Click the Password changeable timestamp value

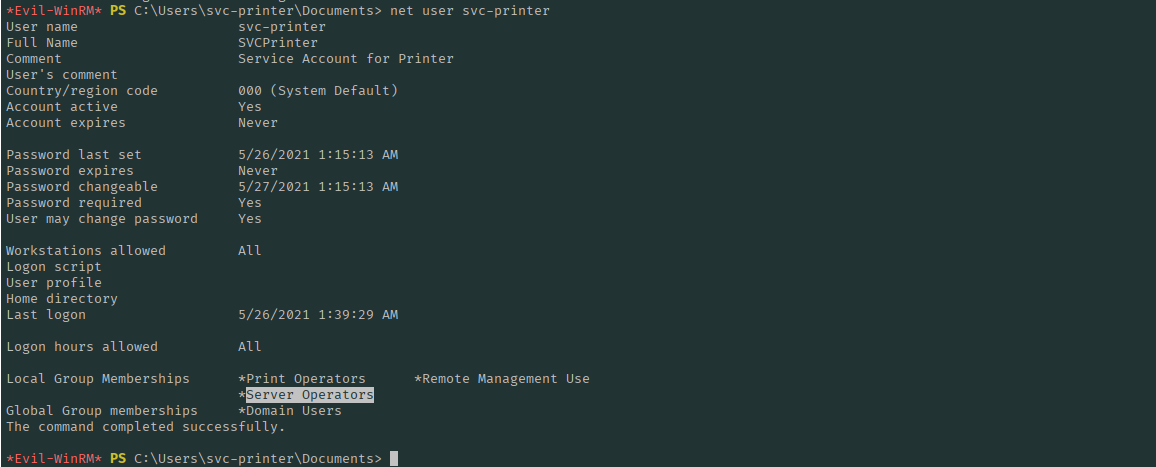pos(317,187)
